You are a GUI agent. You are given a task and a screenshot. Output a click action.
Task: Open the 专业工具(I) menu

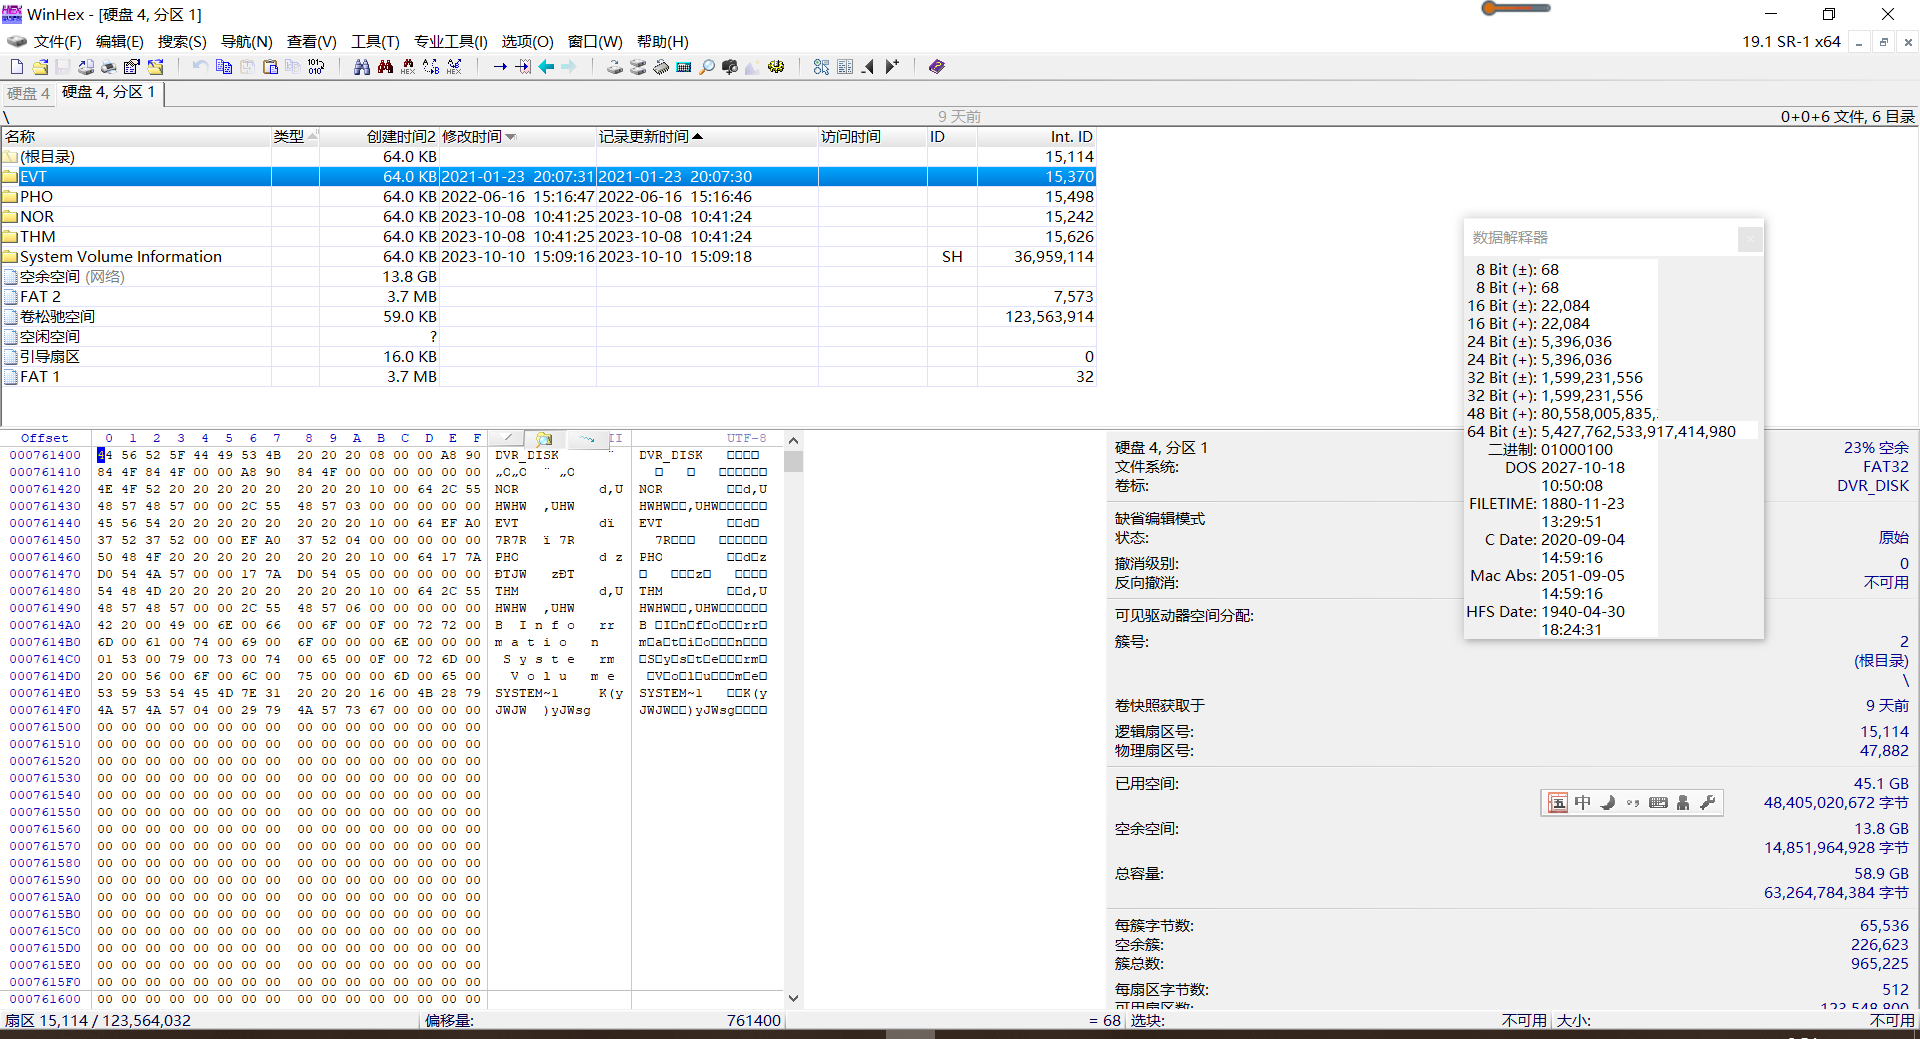click(x=450, y=42)
